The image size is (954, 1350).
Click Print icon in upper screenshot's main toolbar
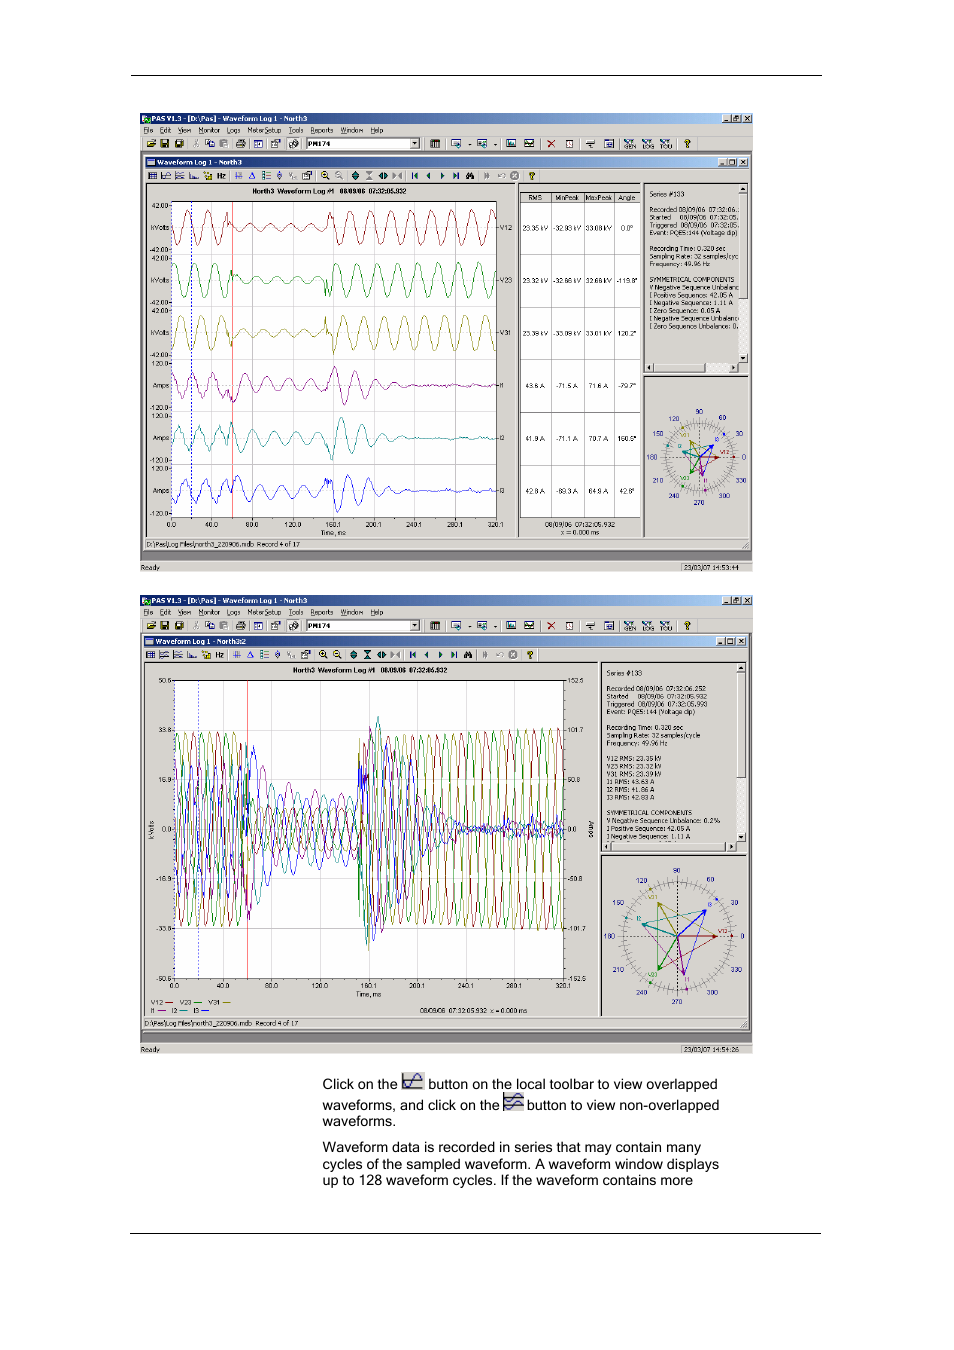[x=240, y=144]
